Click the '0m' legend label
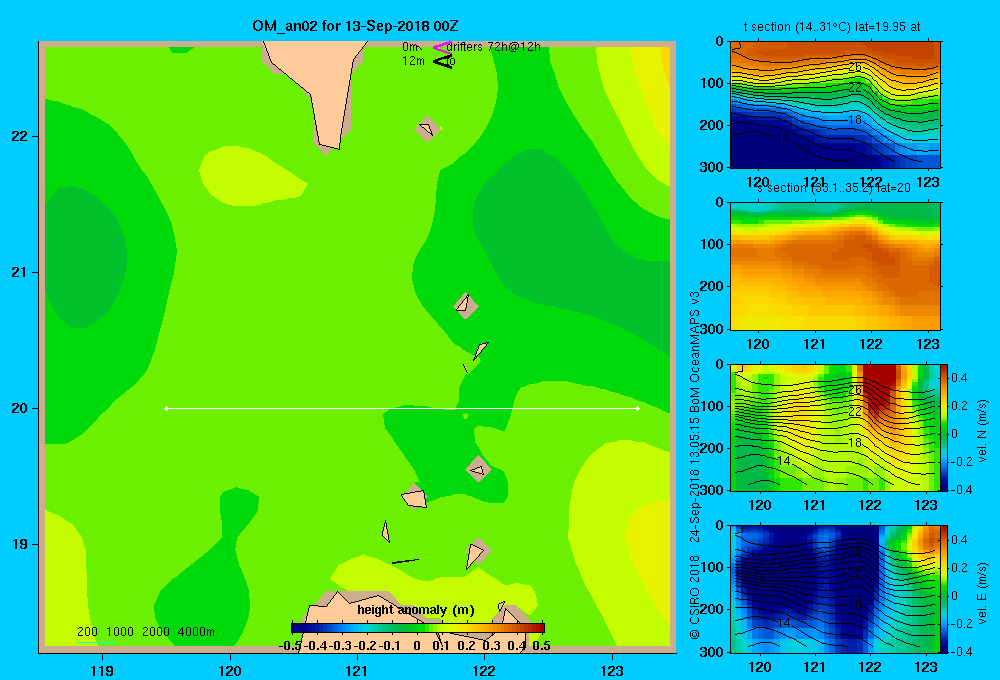The height and width of the screenshot is (680, 1000). (x=411, y=47)
